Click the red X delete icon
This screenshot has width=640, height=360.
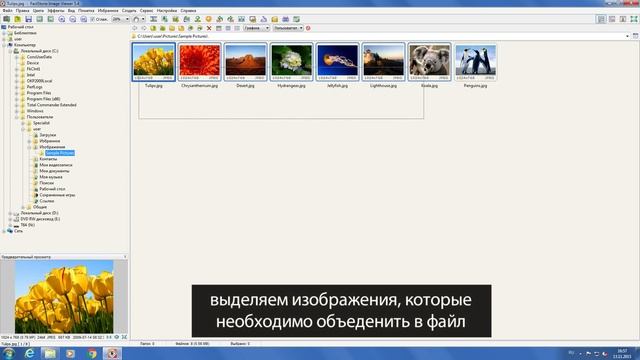pos(209,28)
